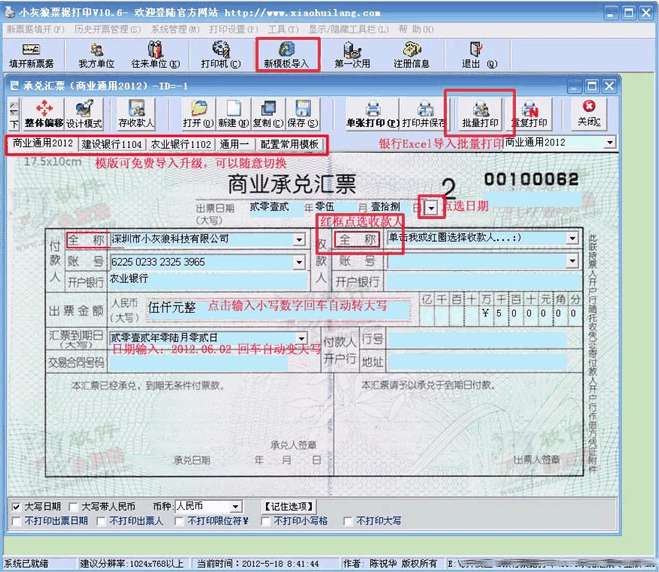Enable the 大写带人民币 checkbox
This screenshot has height=572, width=659.
coord(73,507)
